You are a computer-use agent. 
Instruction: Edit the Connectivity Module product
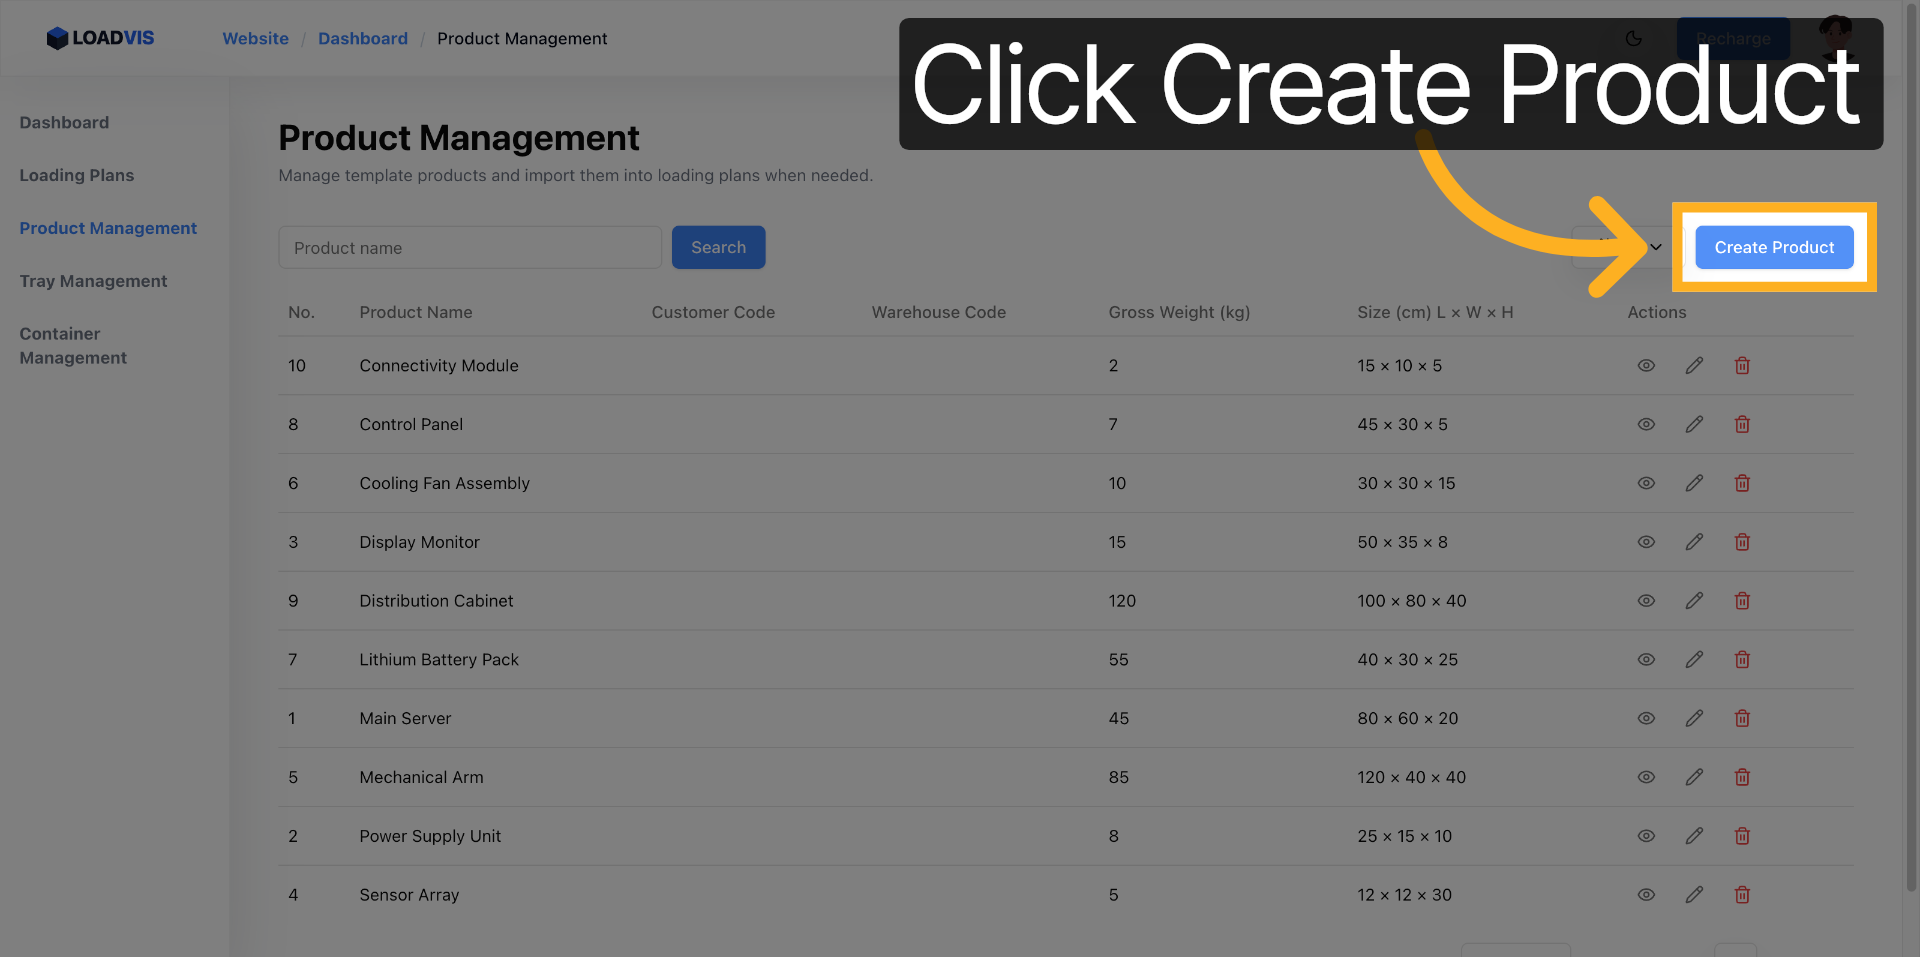pyautogui.click(x=1694, y=366)
